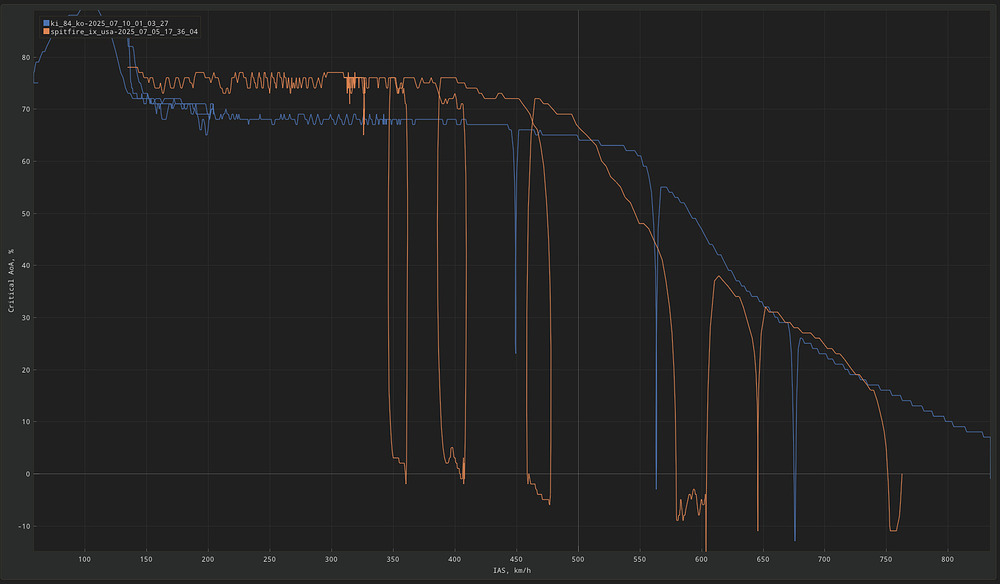Click the 10 label on the y-axis
The height and width of the screenshot is (584, 1000).
click(24, 422)
